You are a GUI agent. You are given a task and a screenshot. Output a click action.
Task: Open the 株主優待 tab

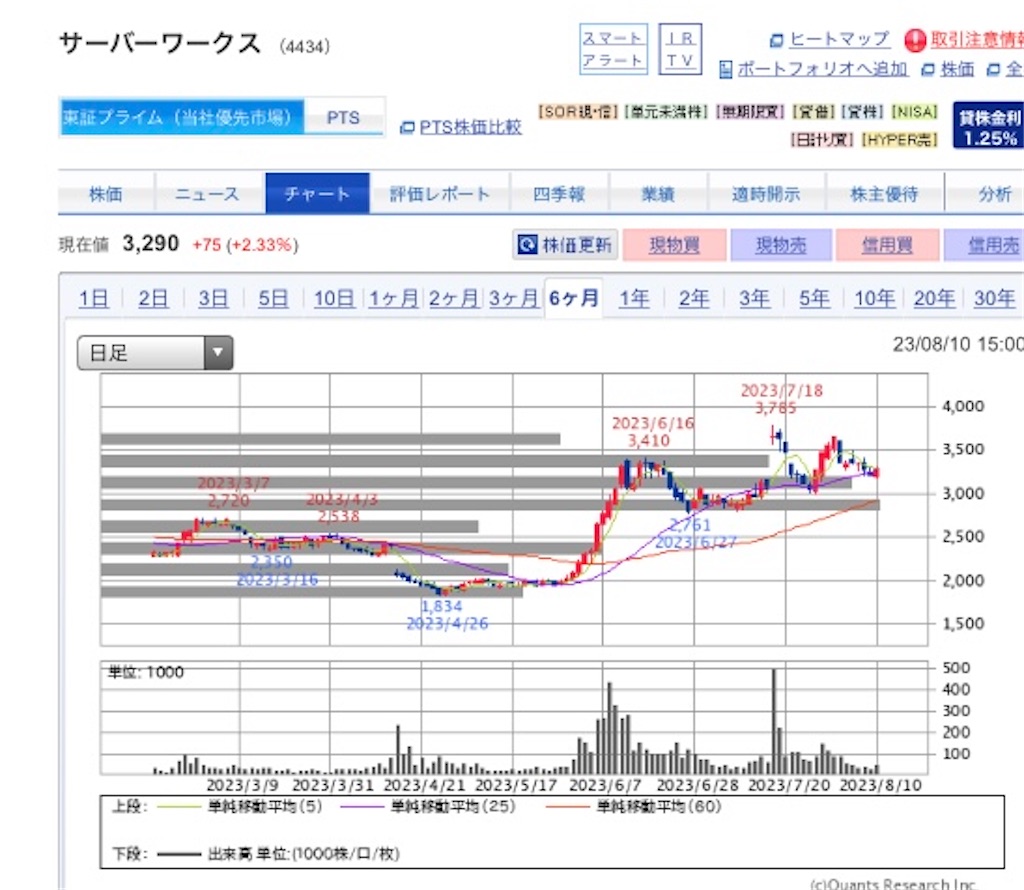tap(884, 194)
